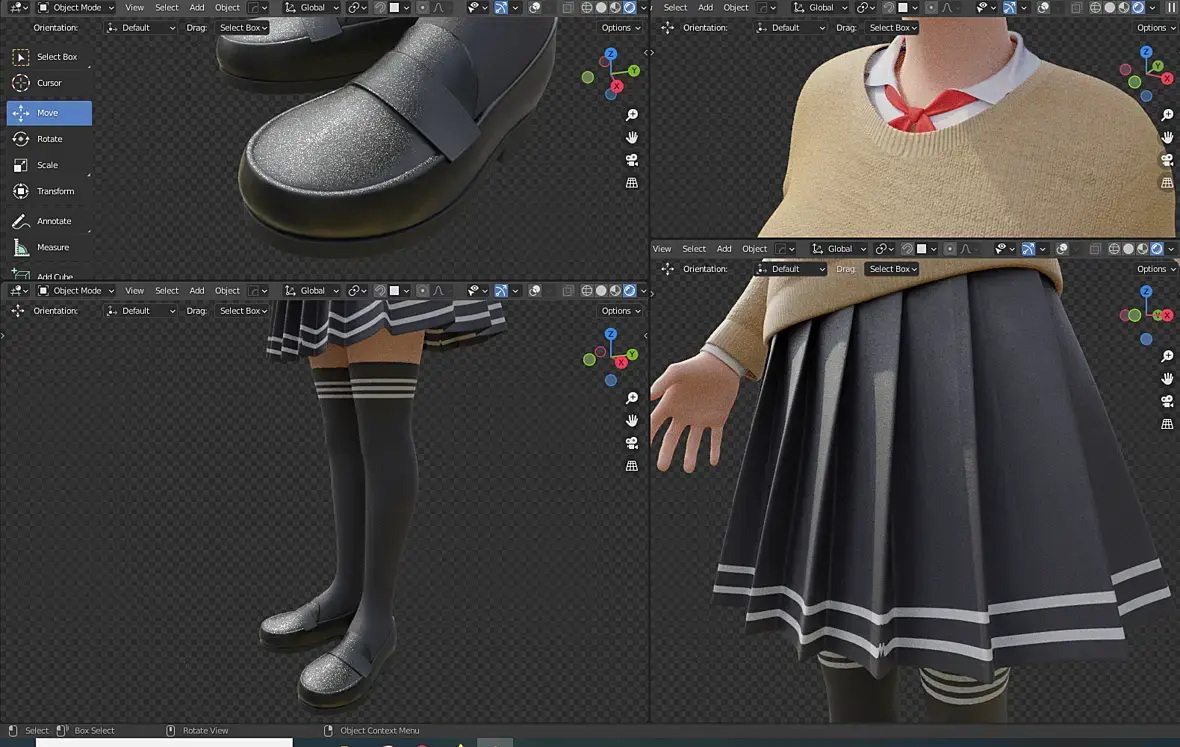1180x747 pixels.
Task: Open Select menu in sweater viewport
Action: (675, 8)
